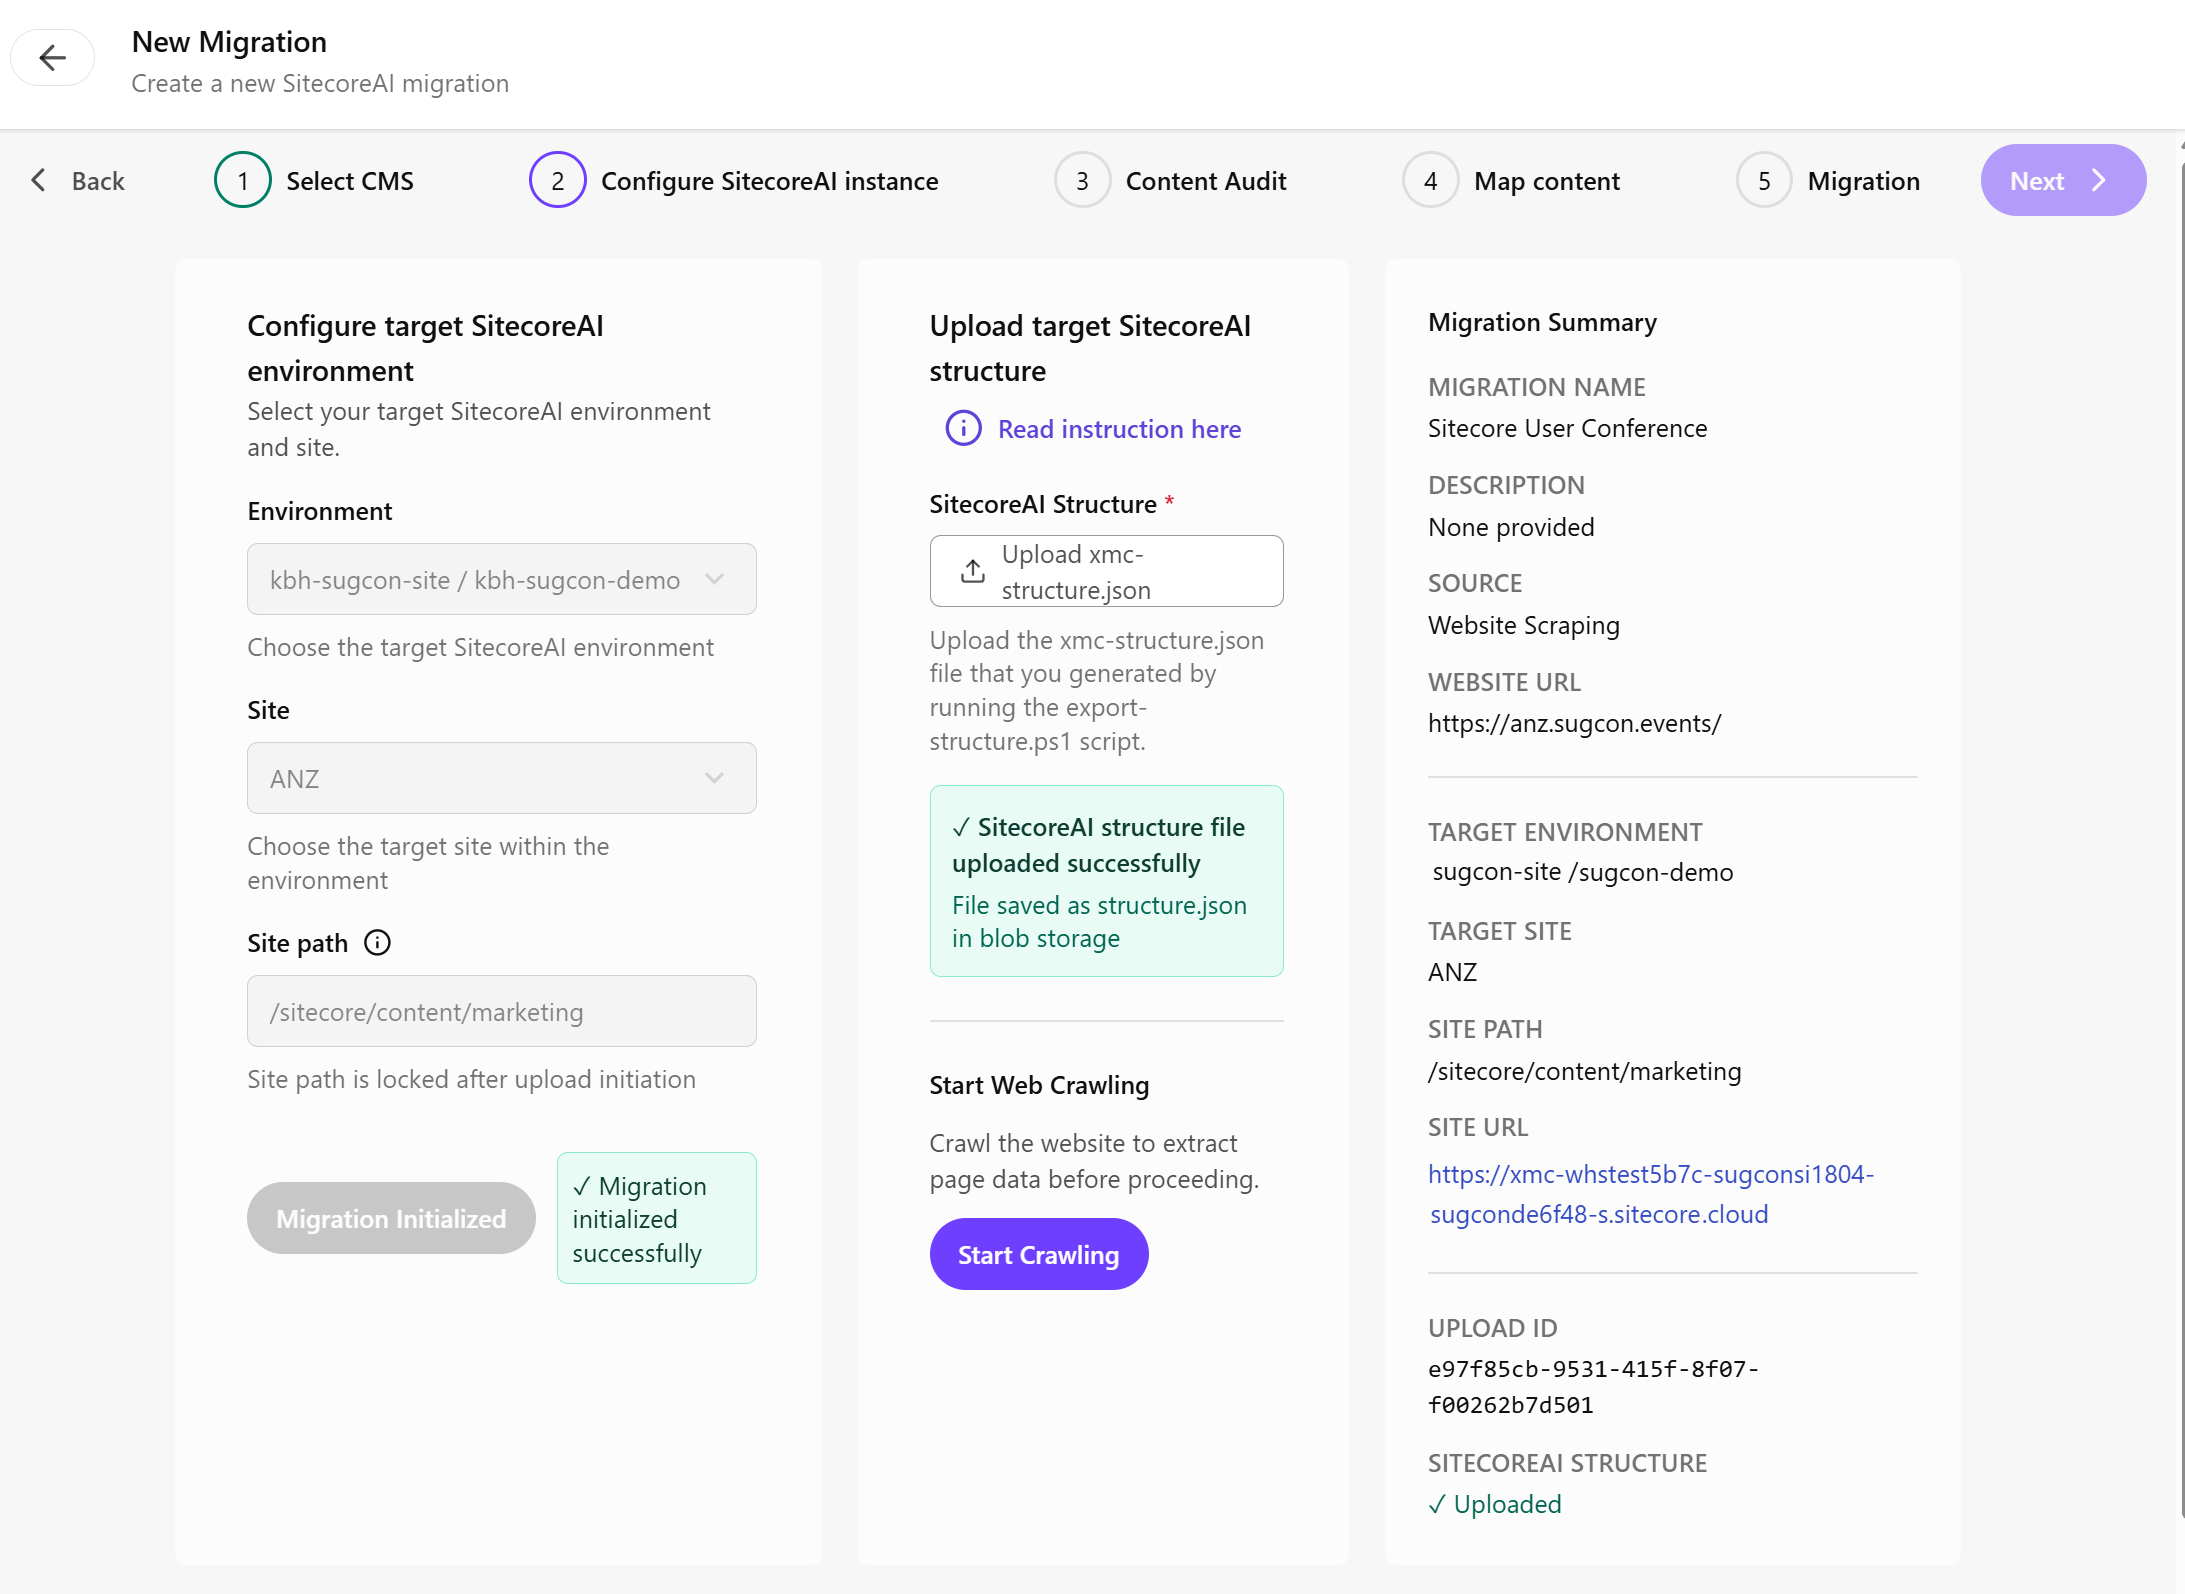Click the Start Web Crawling heading
Screen dimensions: 2185x1594
coord(1039,1085)
